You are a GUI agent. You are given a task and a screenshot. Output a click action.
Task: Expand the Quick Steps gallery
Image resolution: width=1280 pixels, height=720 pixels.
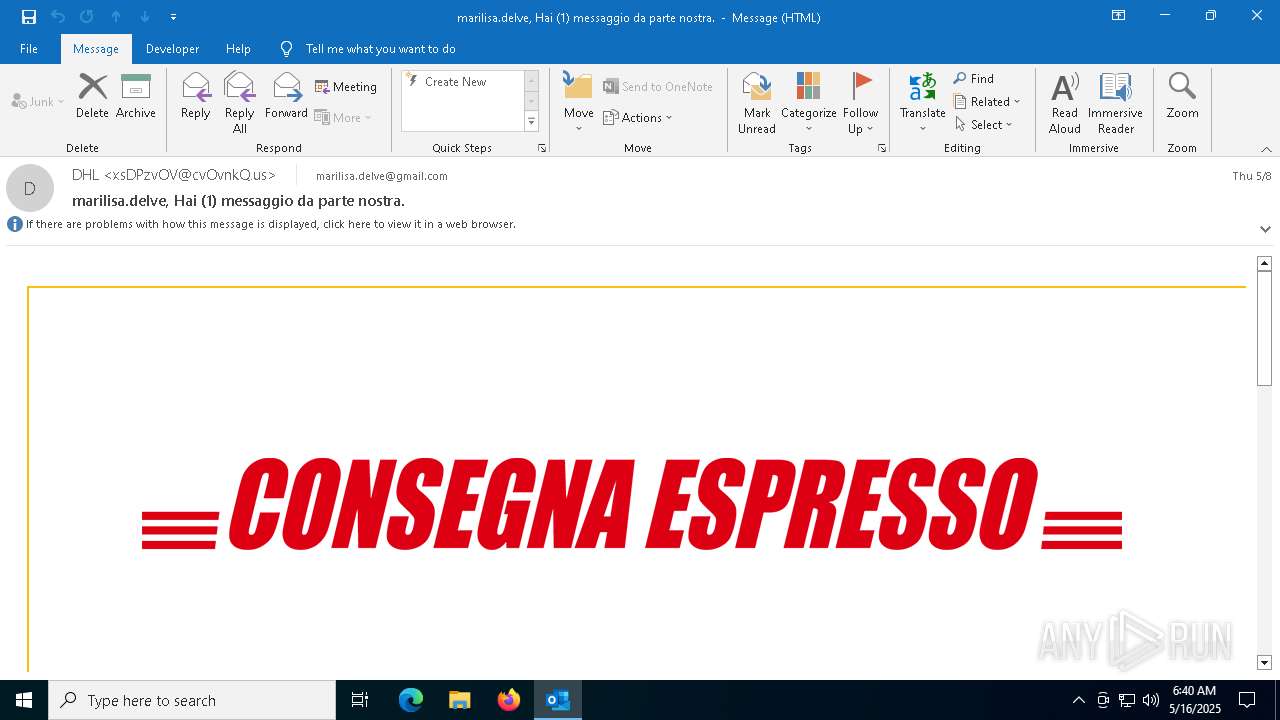pyautogui.click(x=531, y=122)
